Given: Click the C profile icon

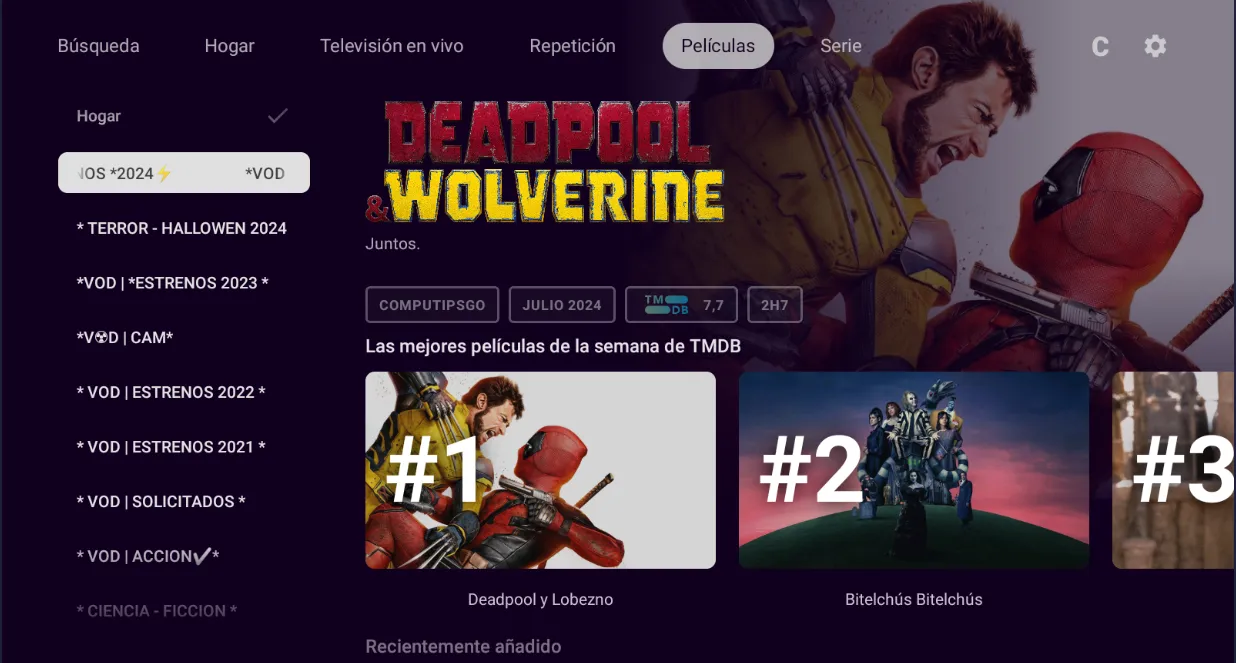Looking at the screenshot, I should [x=1100, y=47].
